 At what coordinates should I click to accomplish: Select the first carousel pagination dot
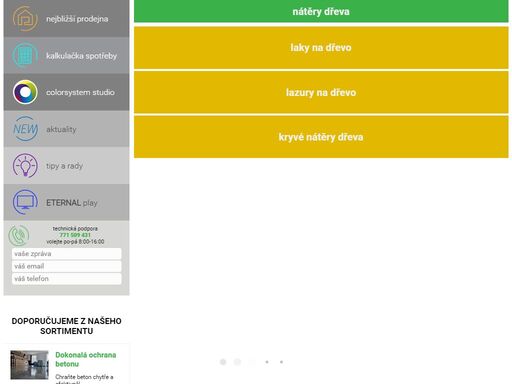point(223,362)
